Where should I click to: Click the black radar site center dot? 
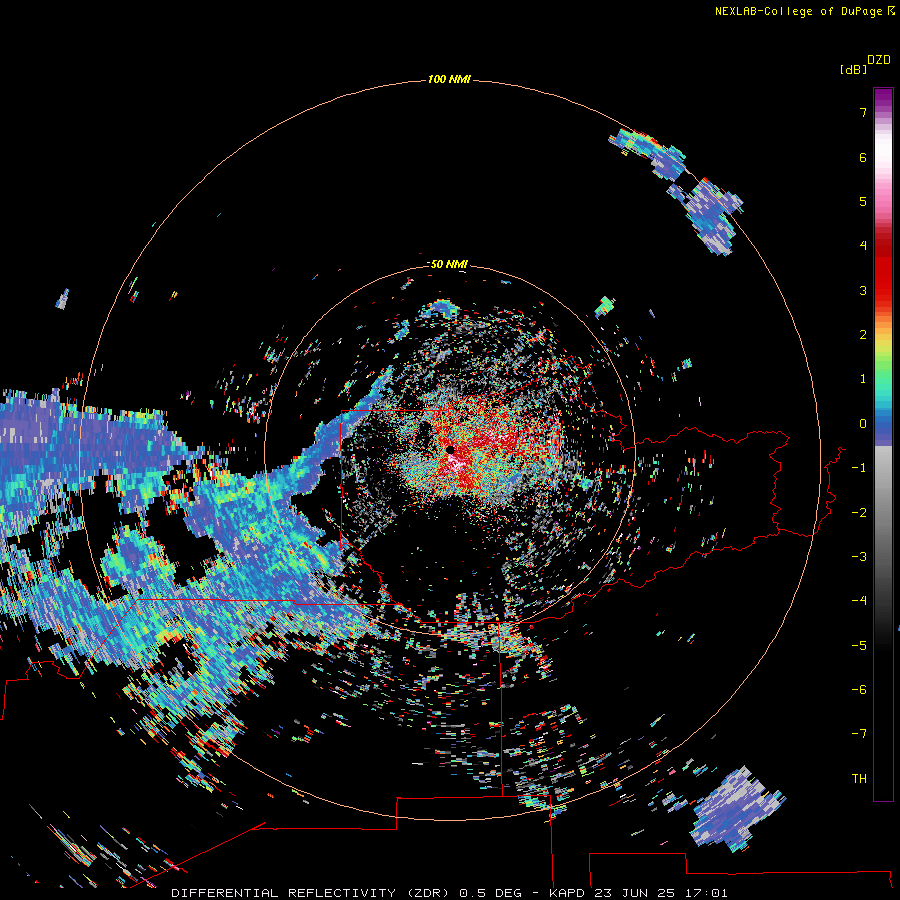pyautogui.click(x=450, y=450)
